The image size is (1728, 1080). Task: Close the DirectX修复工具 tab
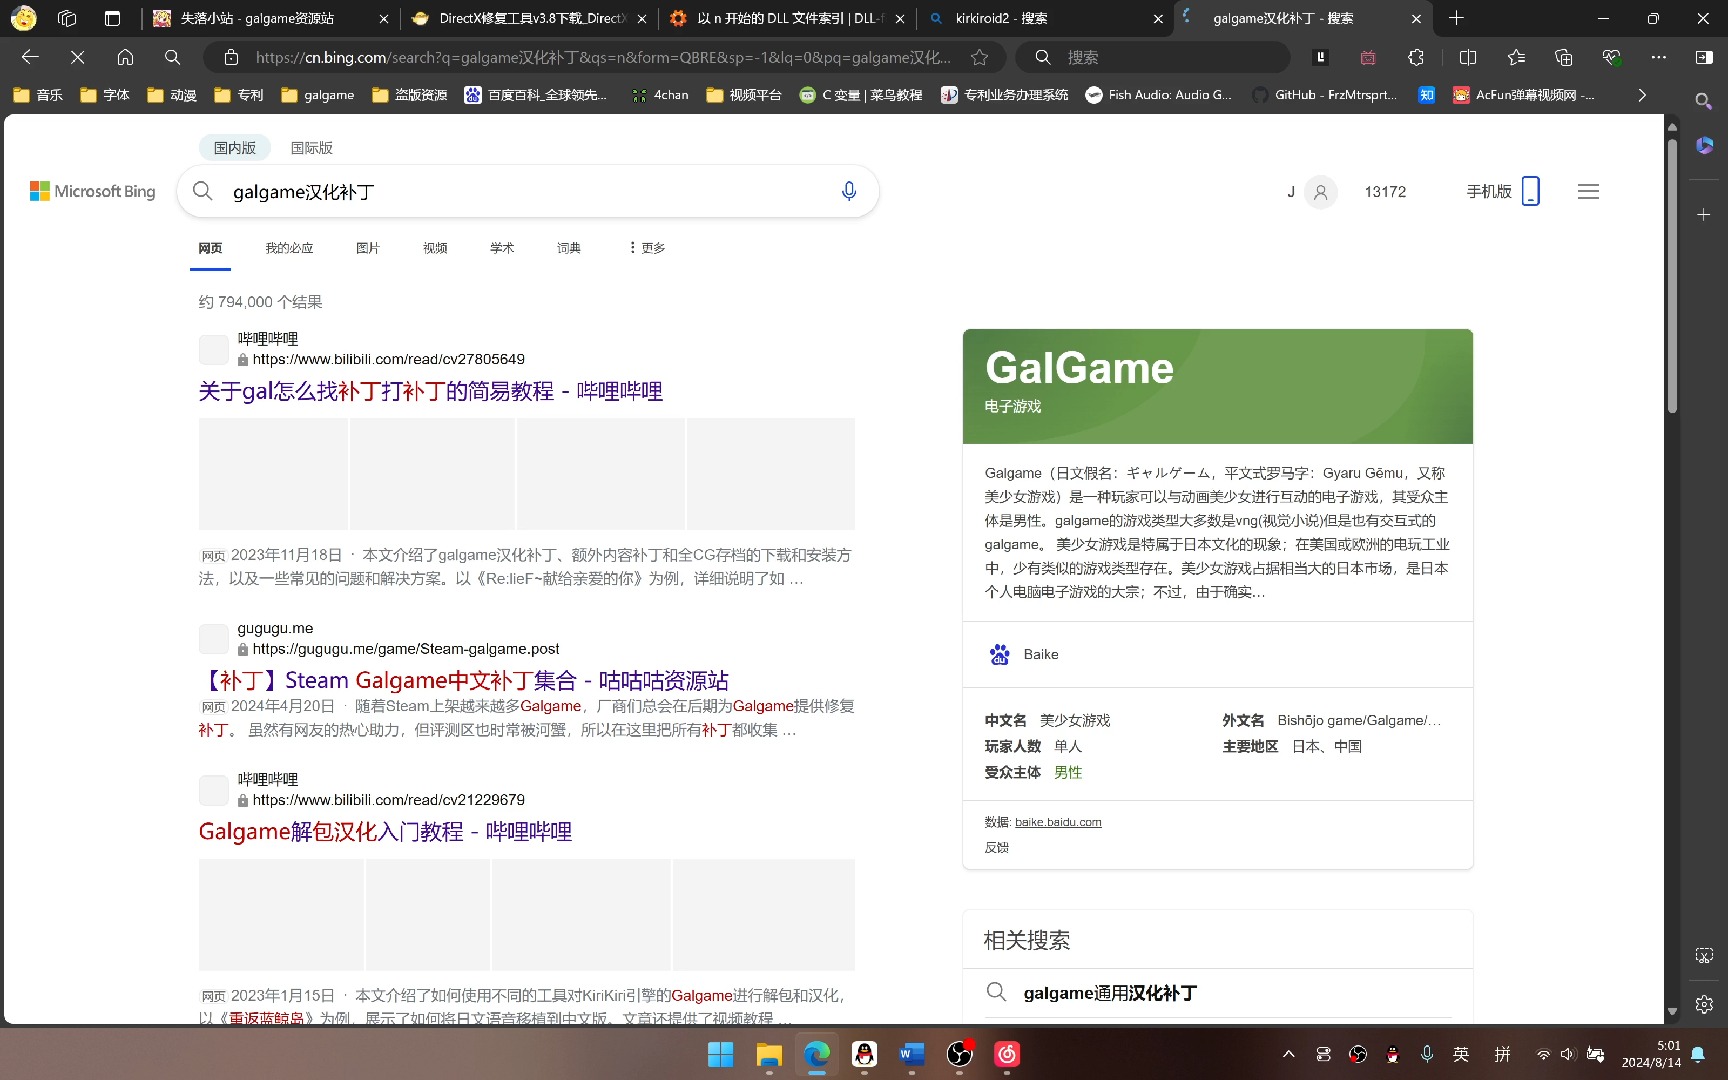pos(641,18)
